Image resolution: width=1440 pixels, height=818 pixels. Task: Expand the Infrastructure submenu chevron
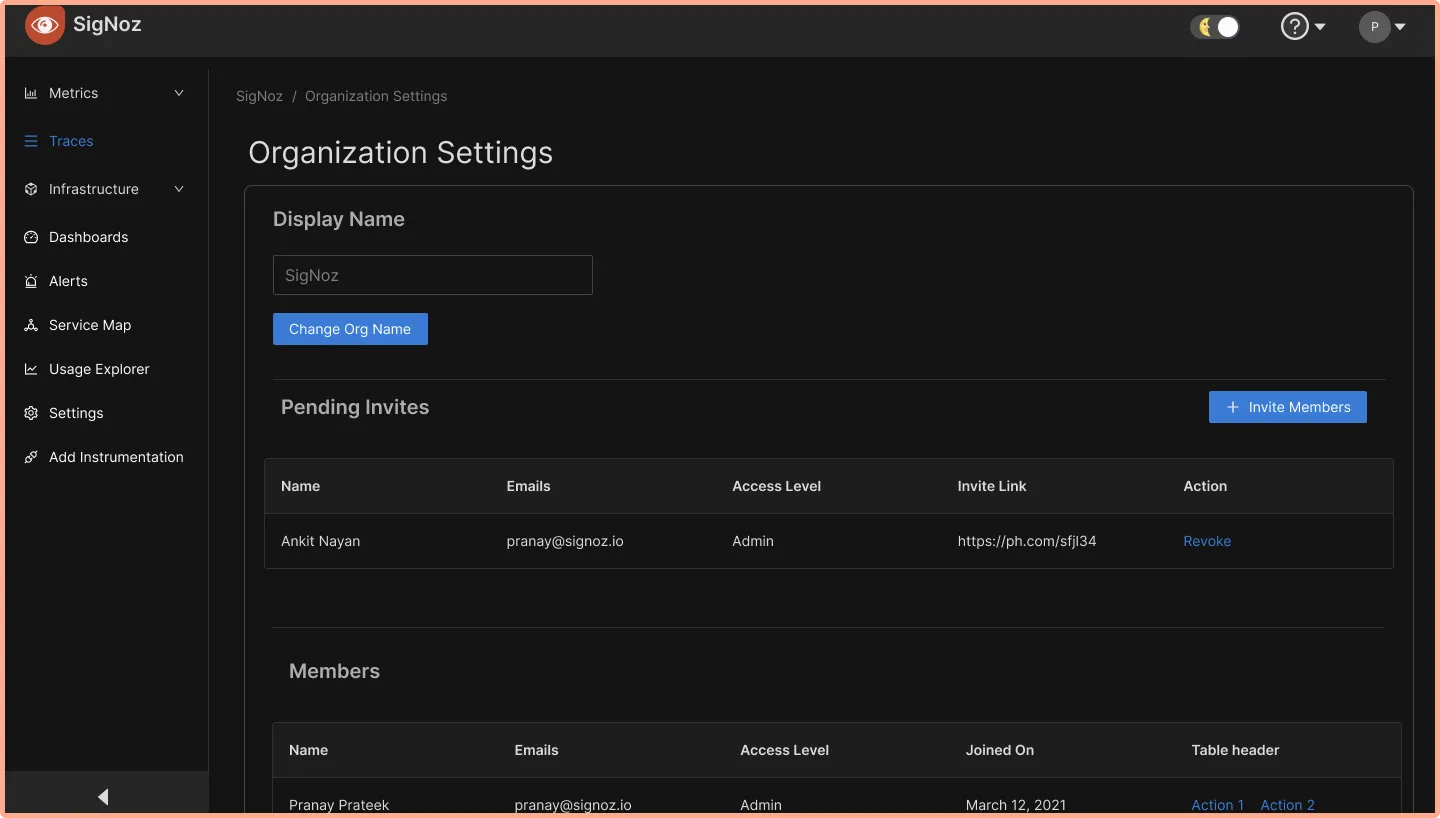click(x=179, y=189)
